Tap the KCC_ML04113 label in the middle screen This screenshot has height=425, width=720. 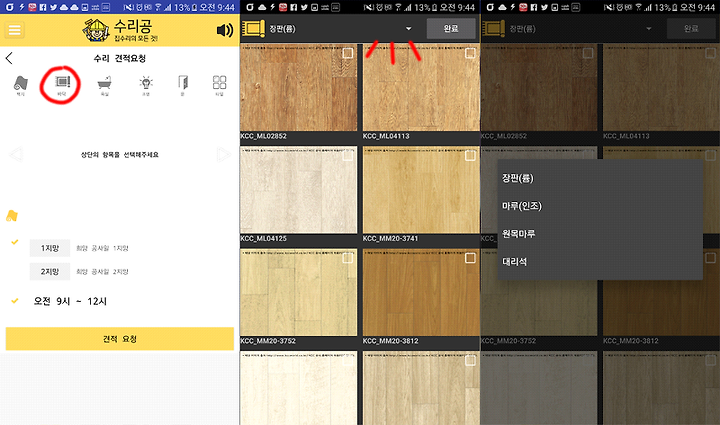(x=386, y=136)
